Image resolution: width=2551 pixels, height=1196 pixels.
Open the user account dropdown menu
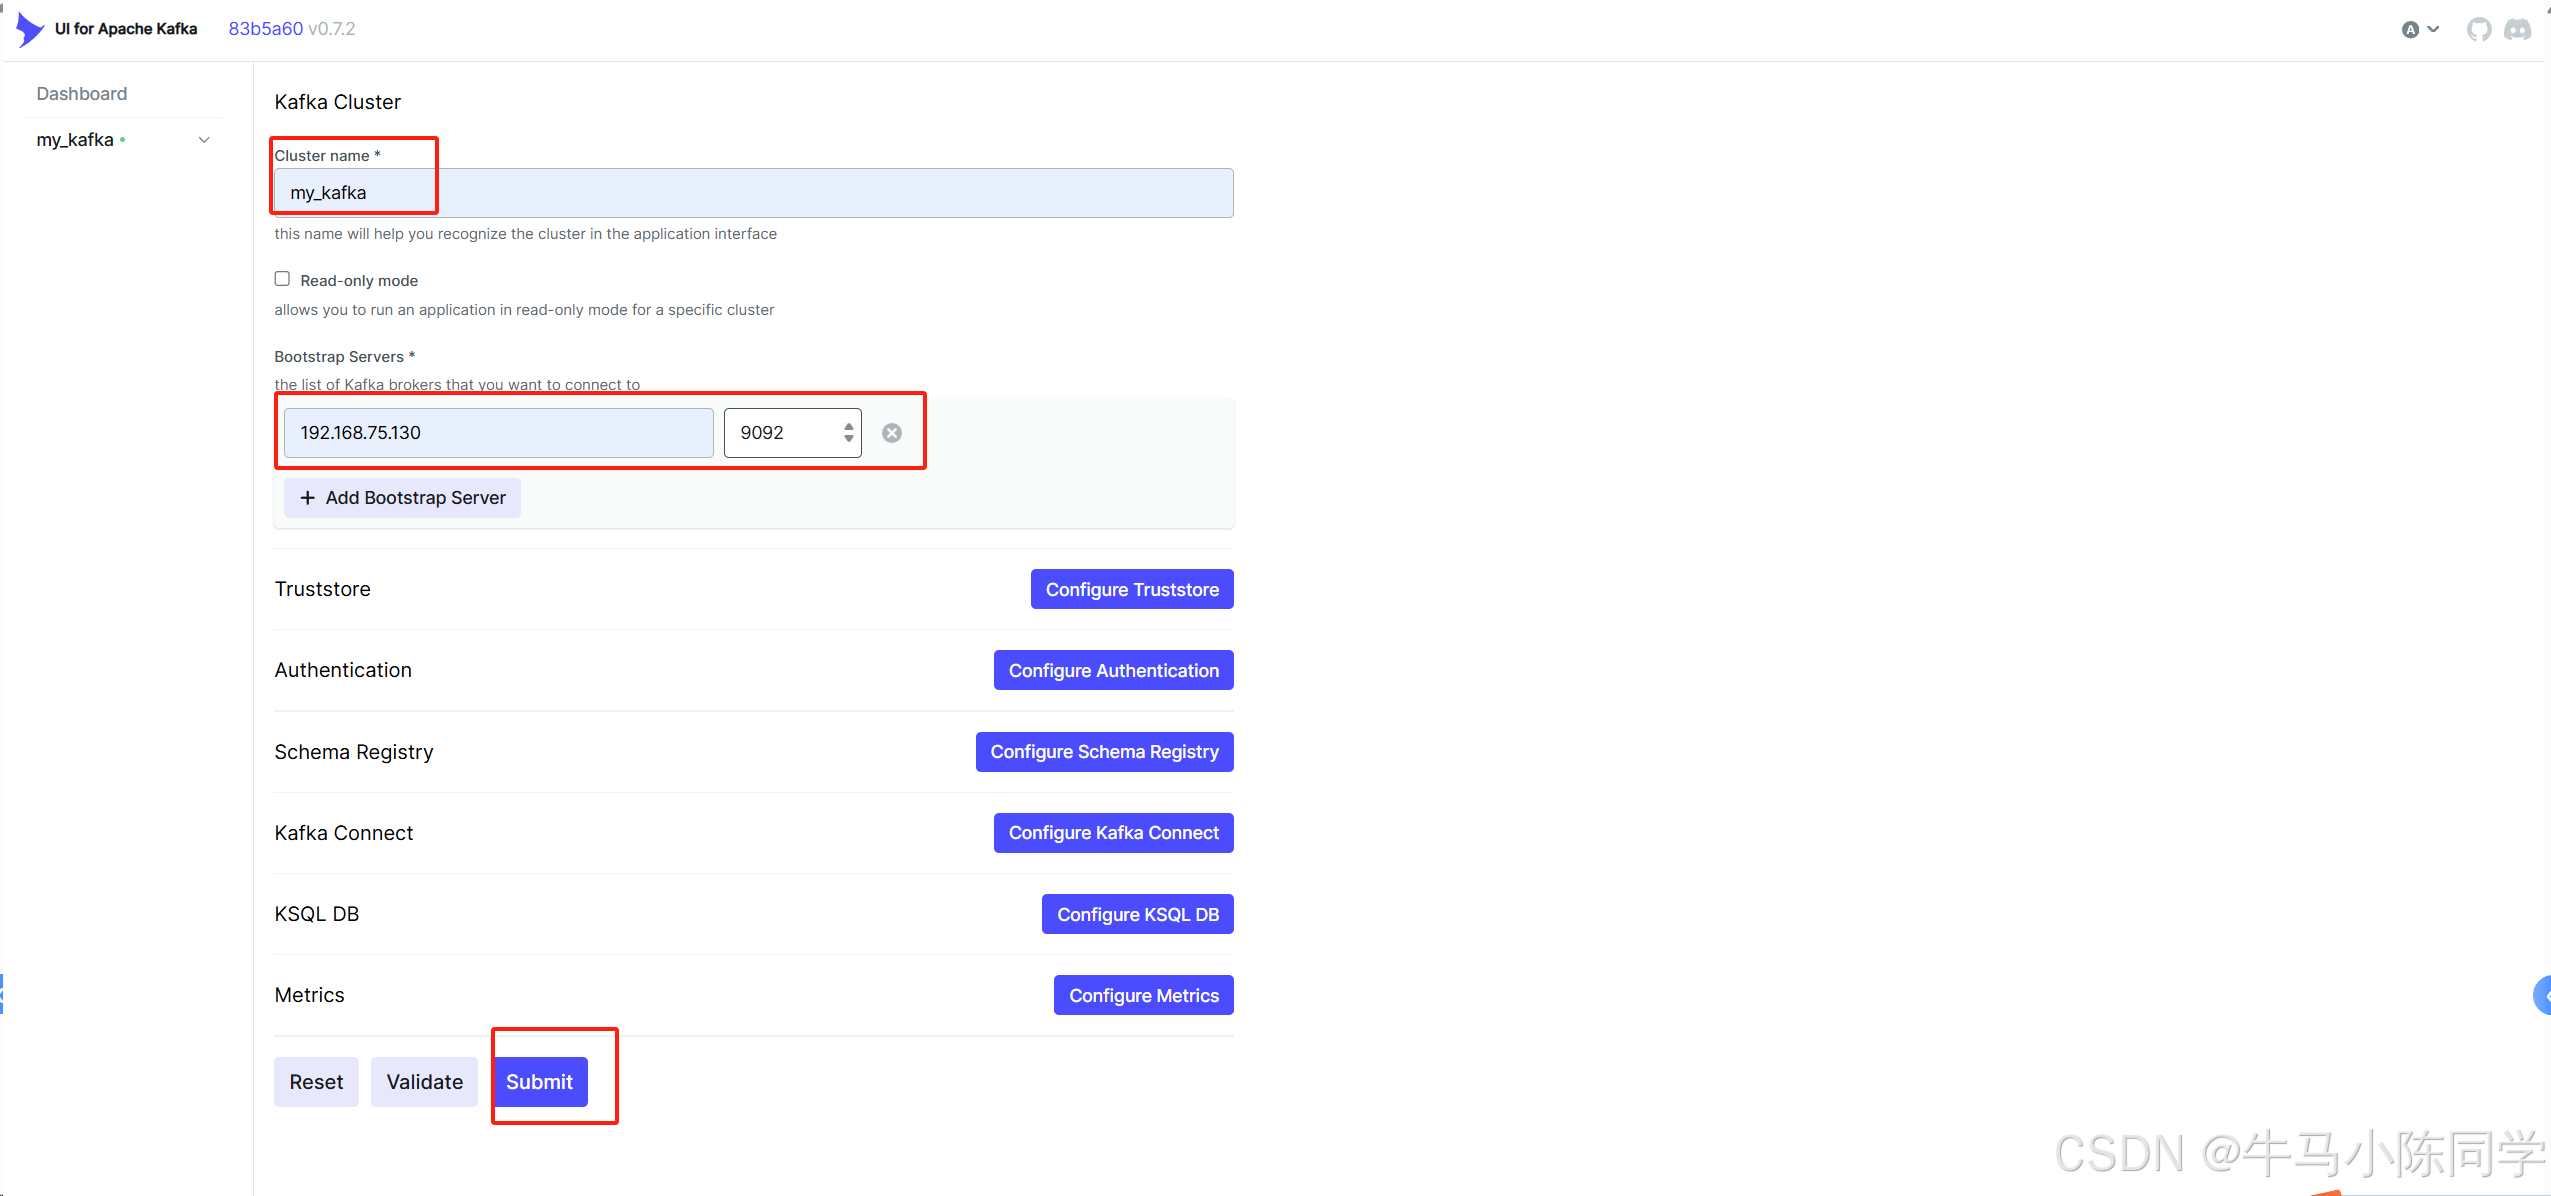coord(2421,29)
